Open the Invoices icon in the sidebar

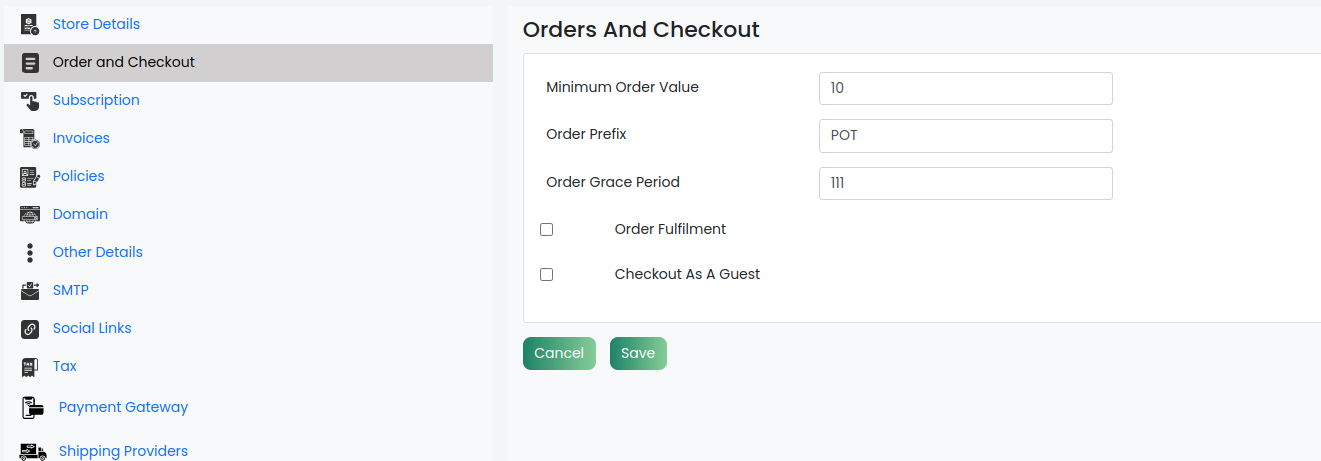[30, 138]
